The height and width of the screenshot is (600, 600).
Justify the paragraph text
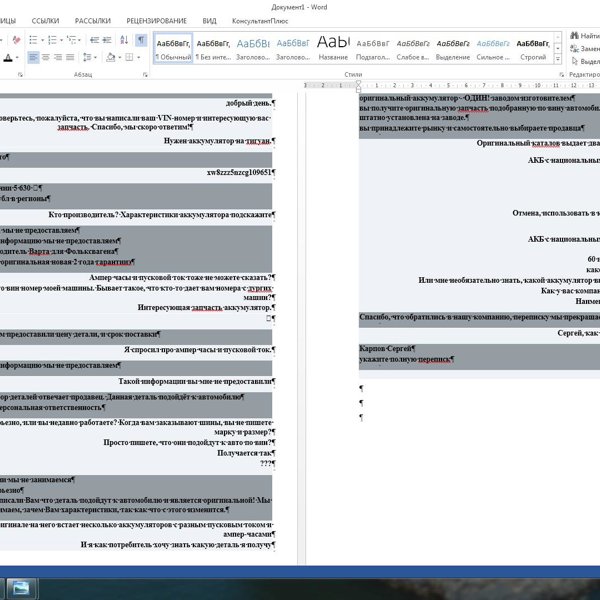pos(70,57)
